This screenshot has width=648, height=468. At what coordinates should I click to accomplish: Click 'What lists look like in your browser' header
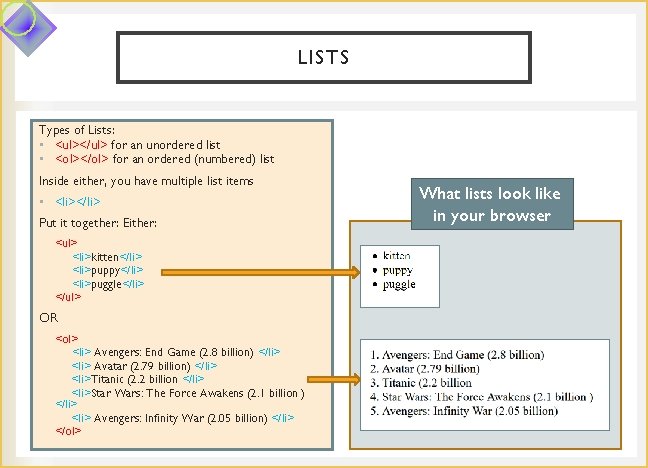[492, 204]
